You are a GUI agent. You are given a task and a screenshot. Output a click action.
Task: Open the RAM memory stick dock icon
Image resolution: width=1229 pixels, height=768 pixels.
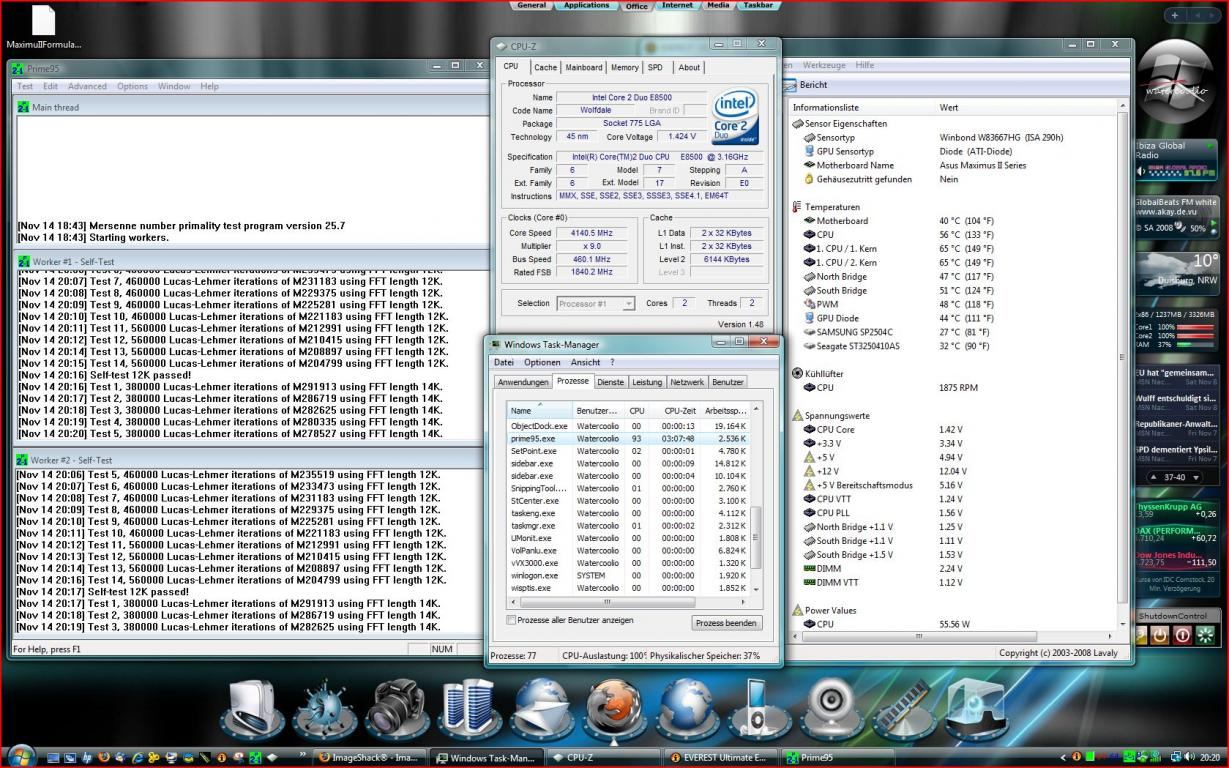(903, 708)
